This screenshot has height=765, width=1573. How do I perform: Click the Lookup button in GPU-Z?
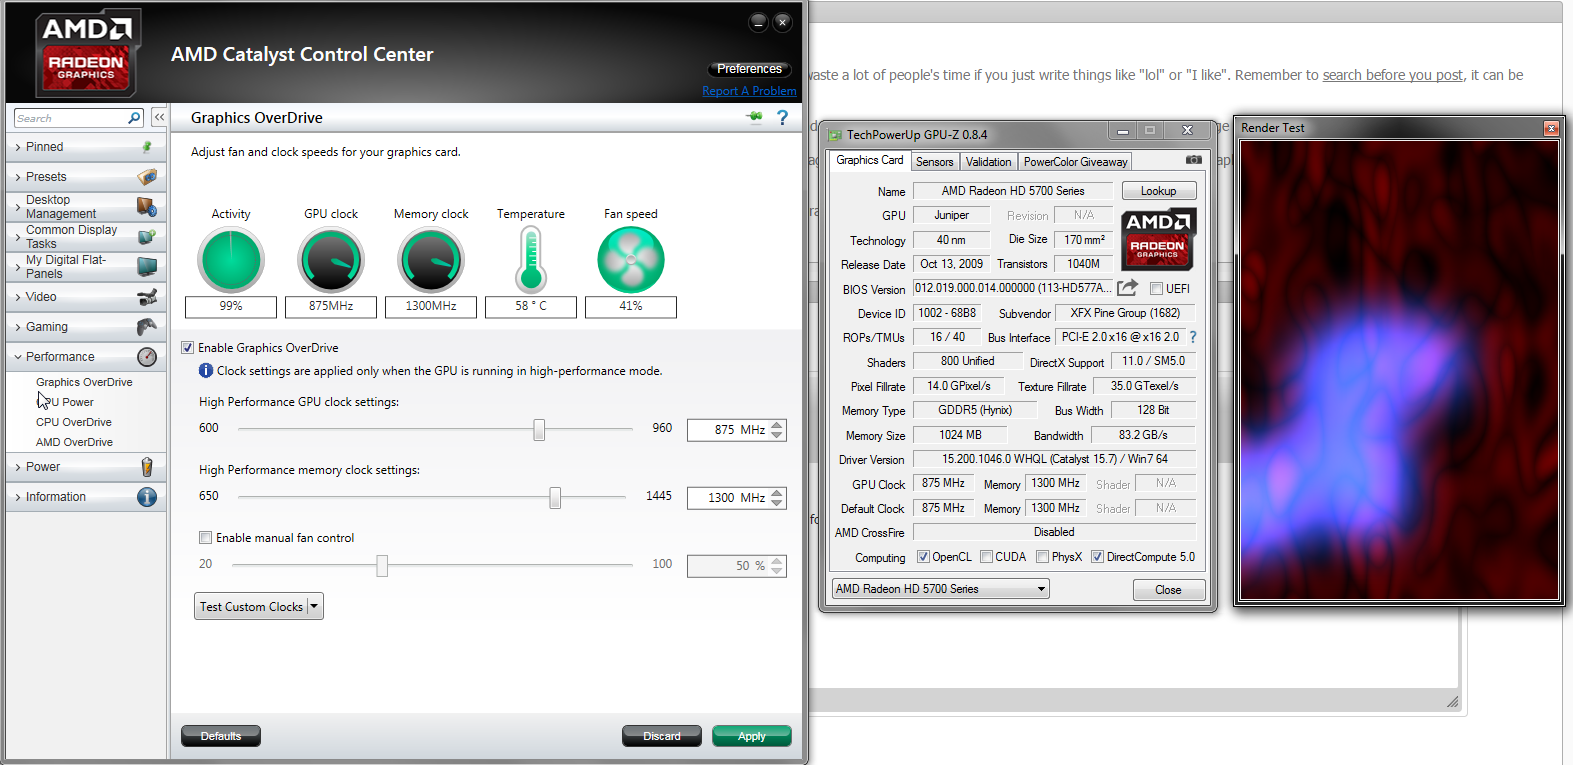point(1159,191)
